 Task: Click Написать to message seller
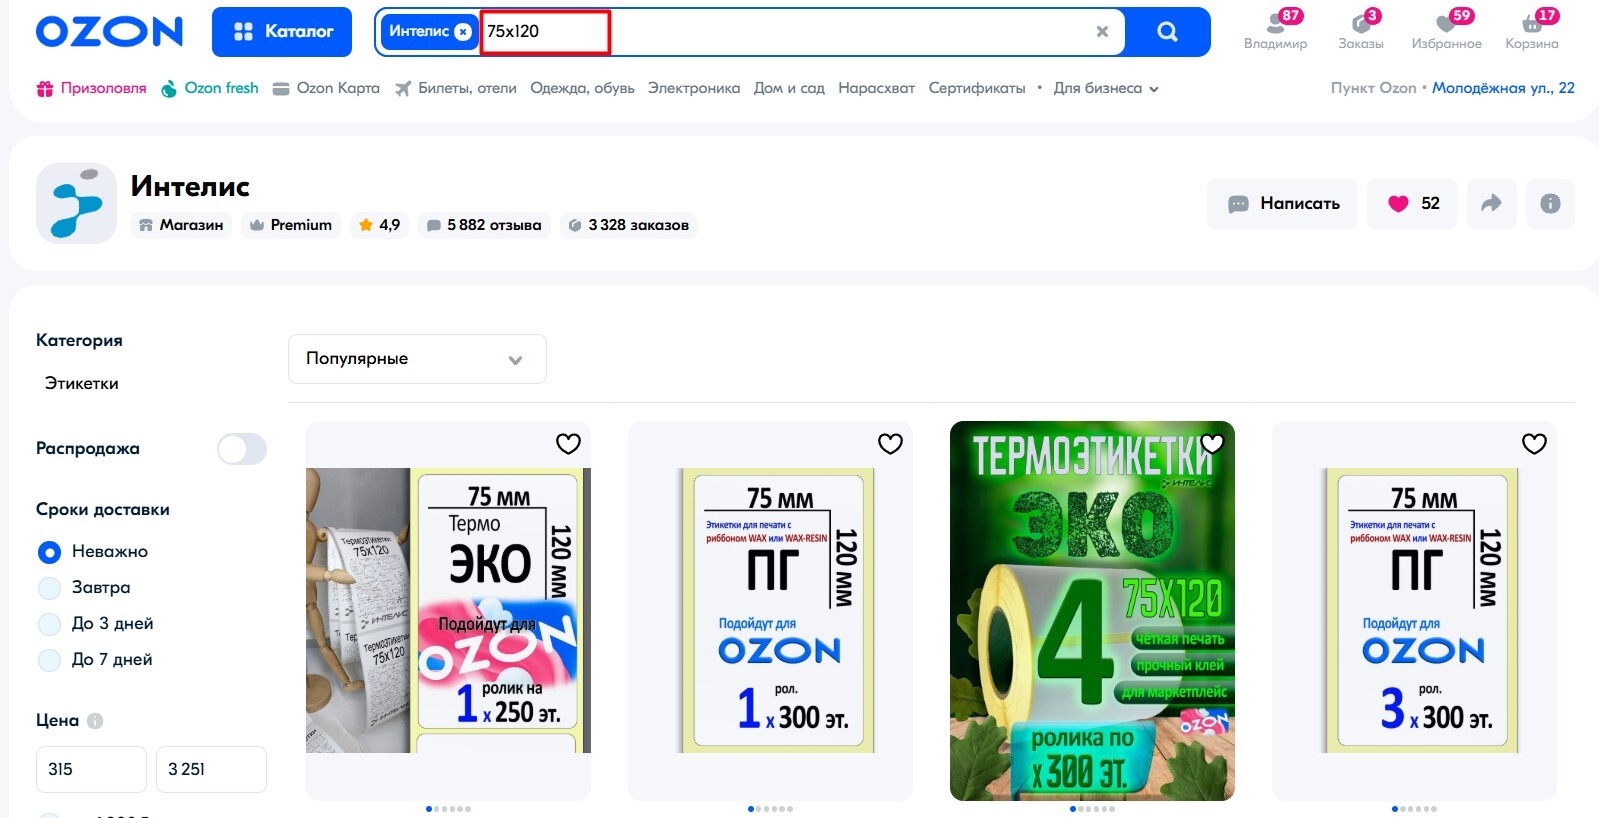click(x=1283, y=204)
